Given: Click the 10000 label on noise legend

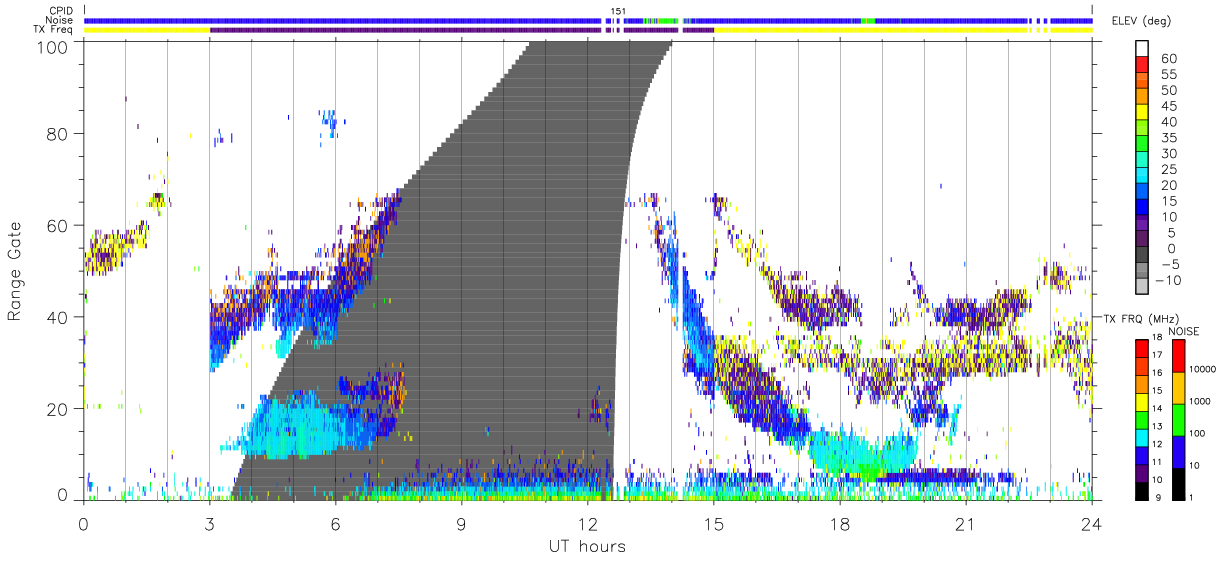Looking at the screenshot, I should click(1203, 369).
